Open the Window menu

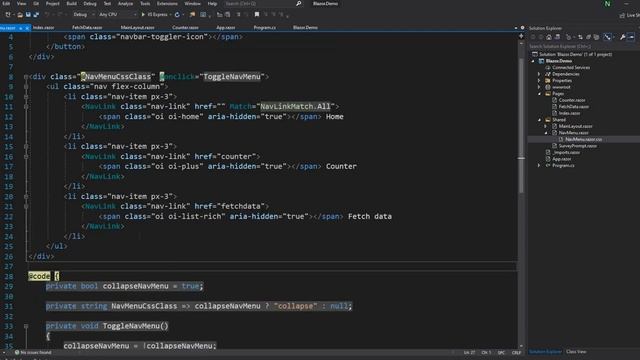192,4
